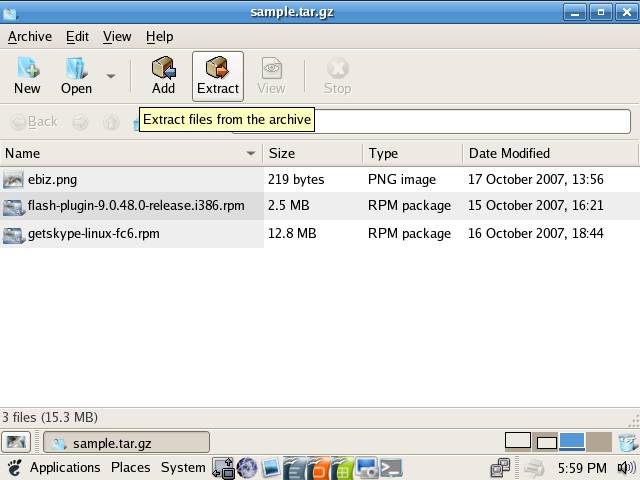
Task: Click the volume speaker icon in the panel
Action: (626, 467)
